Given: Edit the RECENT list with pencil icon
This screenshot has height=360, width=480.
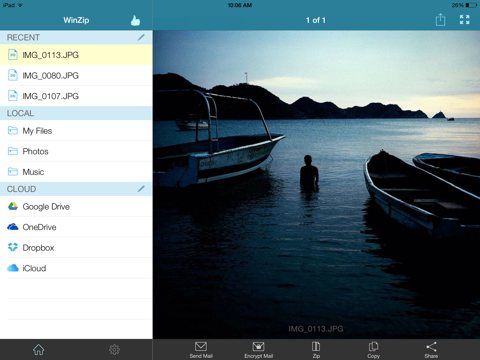Looking at the screenshot, I should [x=141, y=37].
